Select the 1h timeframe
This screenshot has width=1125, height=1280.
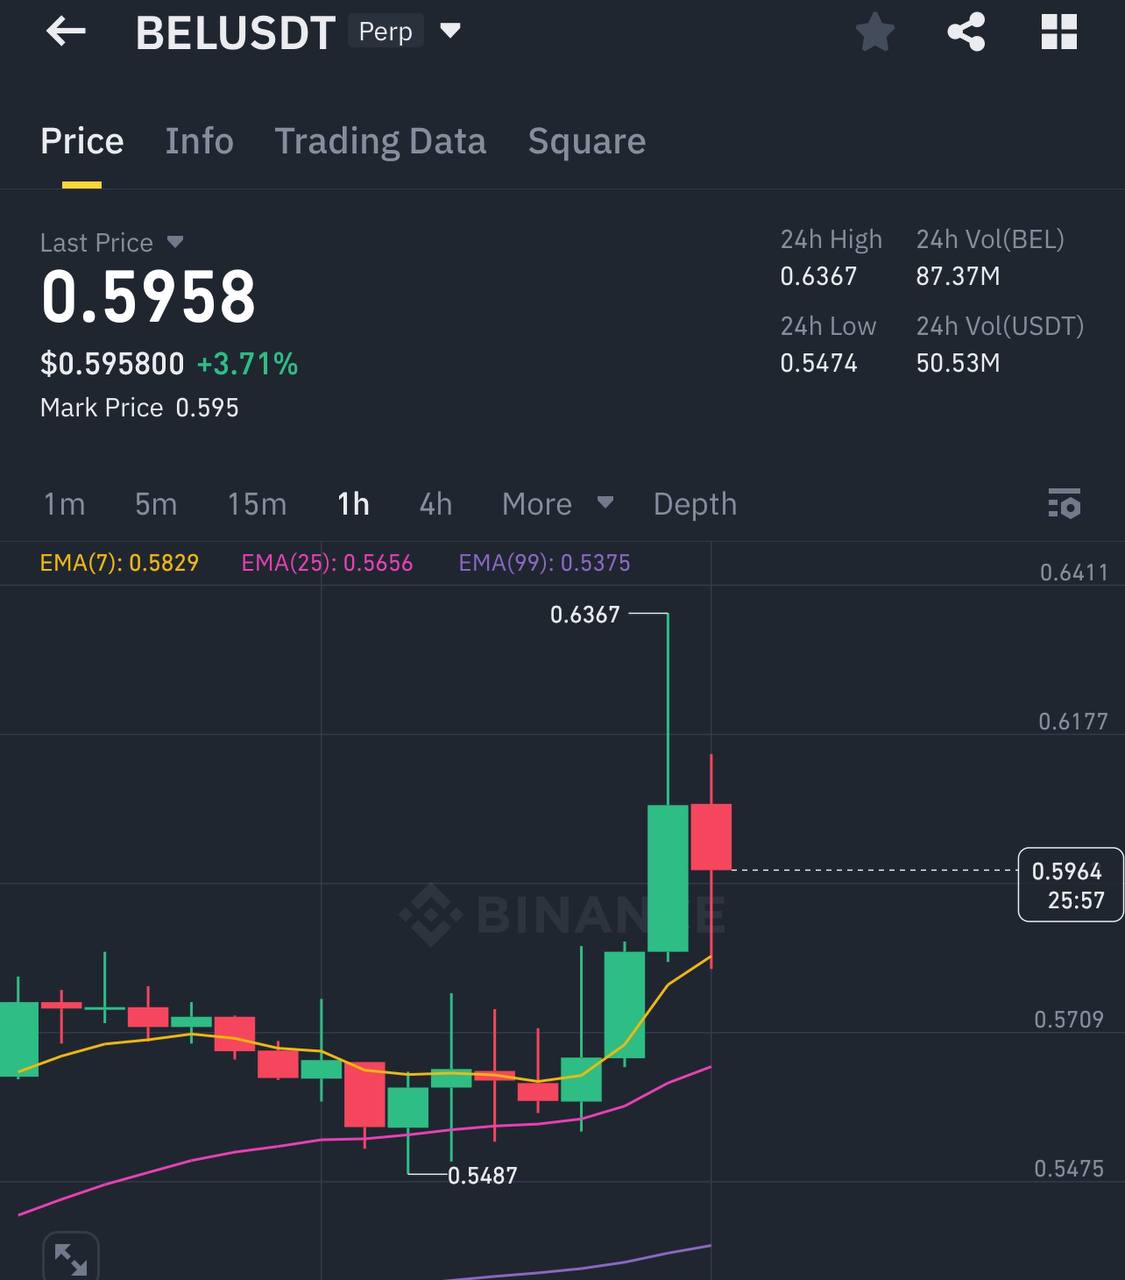(353, 504)
